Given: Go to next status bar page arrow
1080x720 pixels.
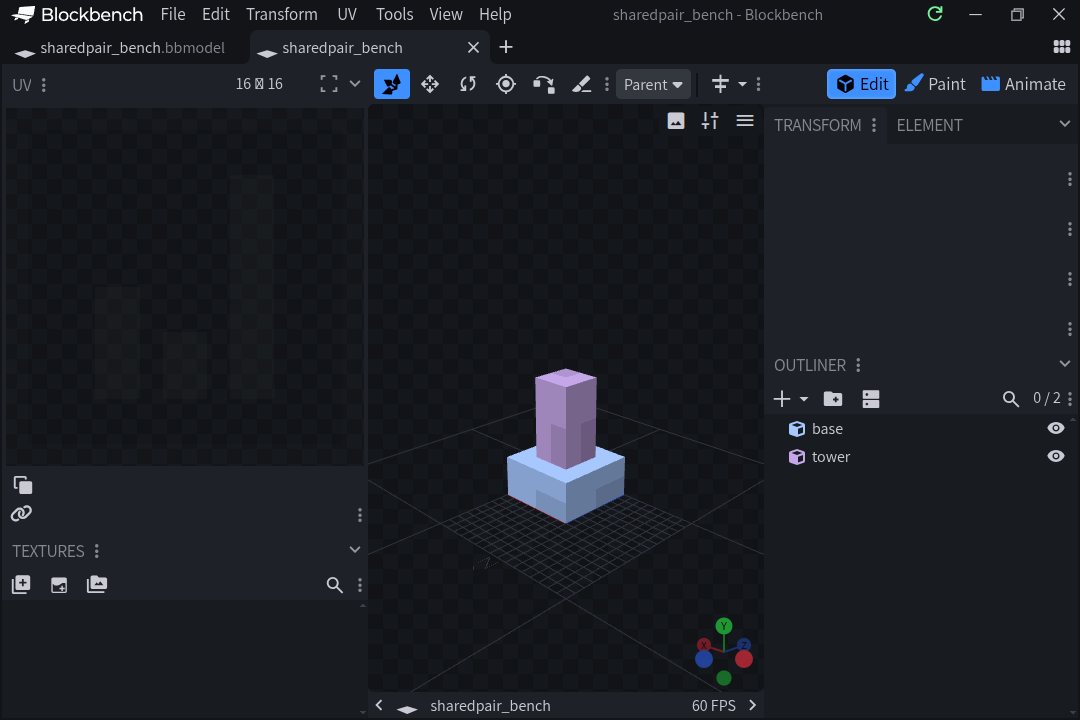Looking at the screenshot, I should pyautogui.click(x=752, y=705).
